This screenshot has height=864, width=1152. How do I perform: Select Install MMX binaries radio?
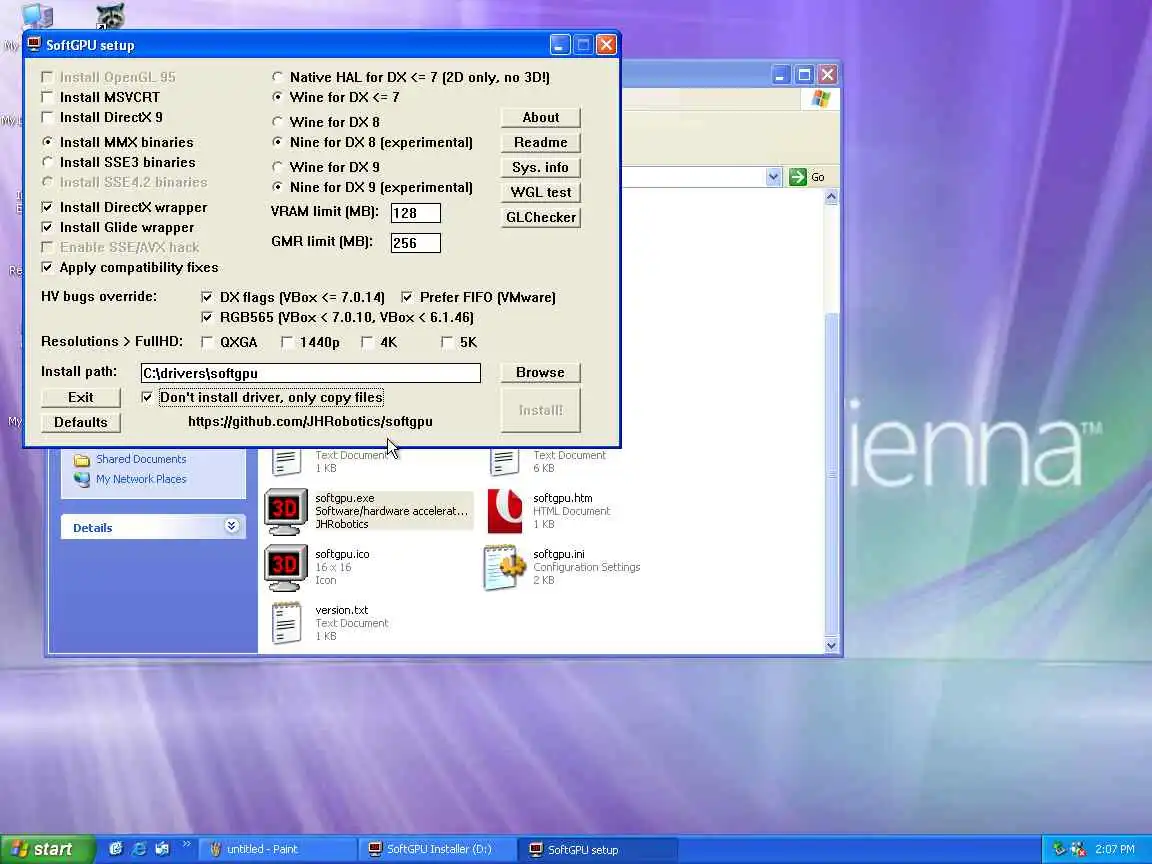coord(48,142)
